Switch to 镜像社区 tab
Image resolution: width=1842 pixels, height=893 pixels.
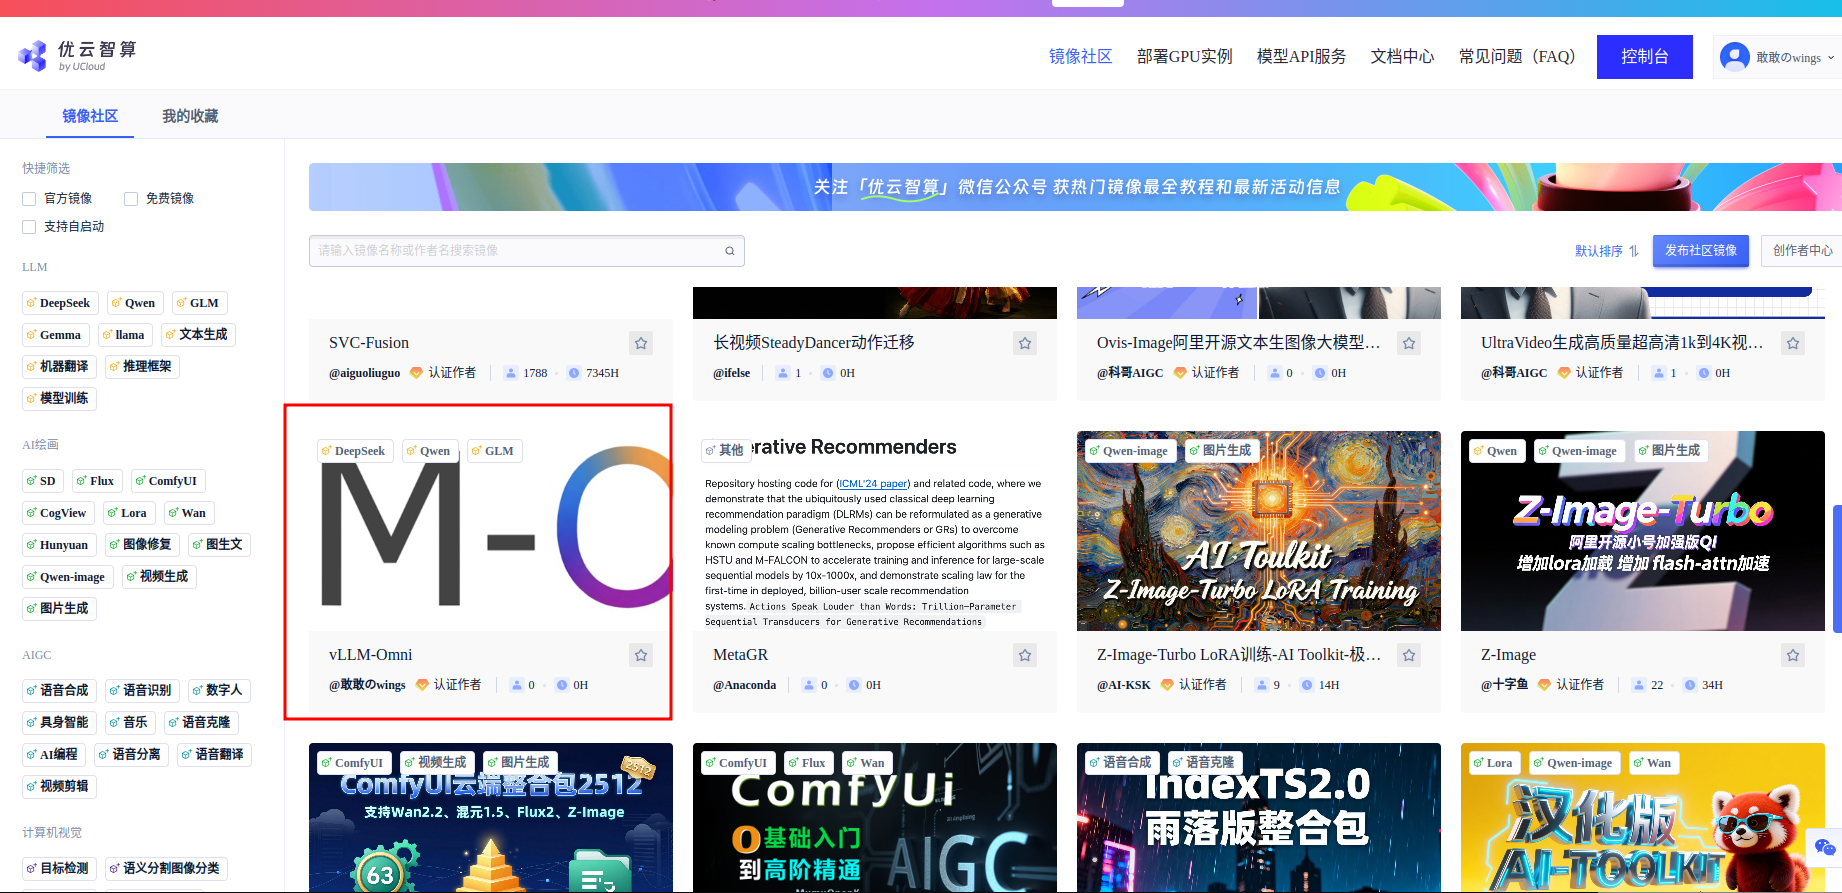pos(90,116)
